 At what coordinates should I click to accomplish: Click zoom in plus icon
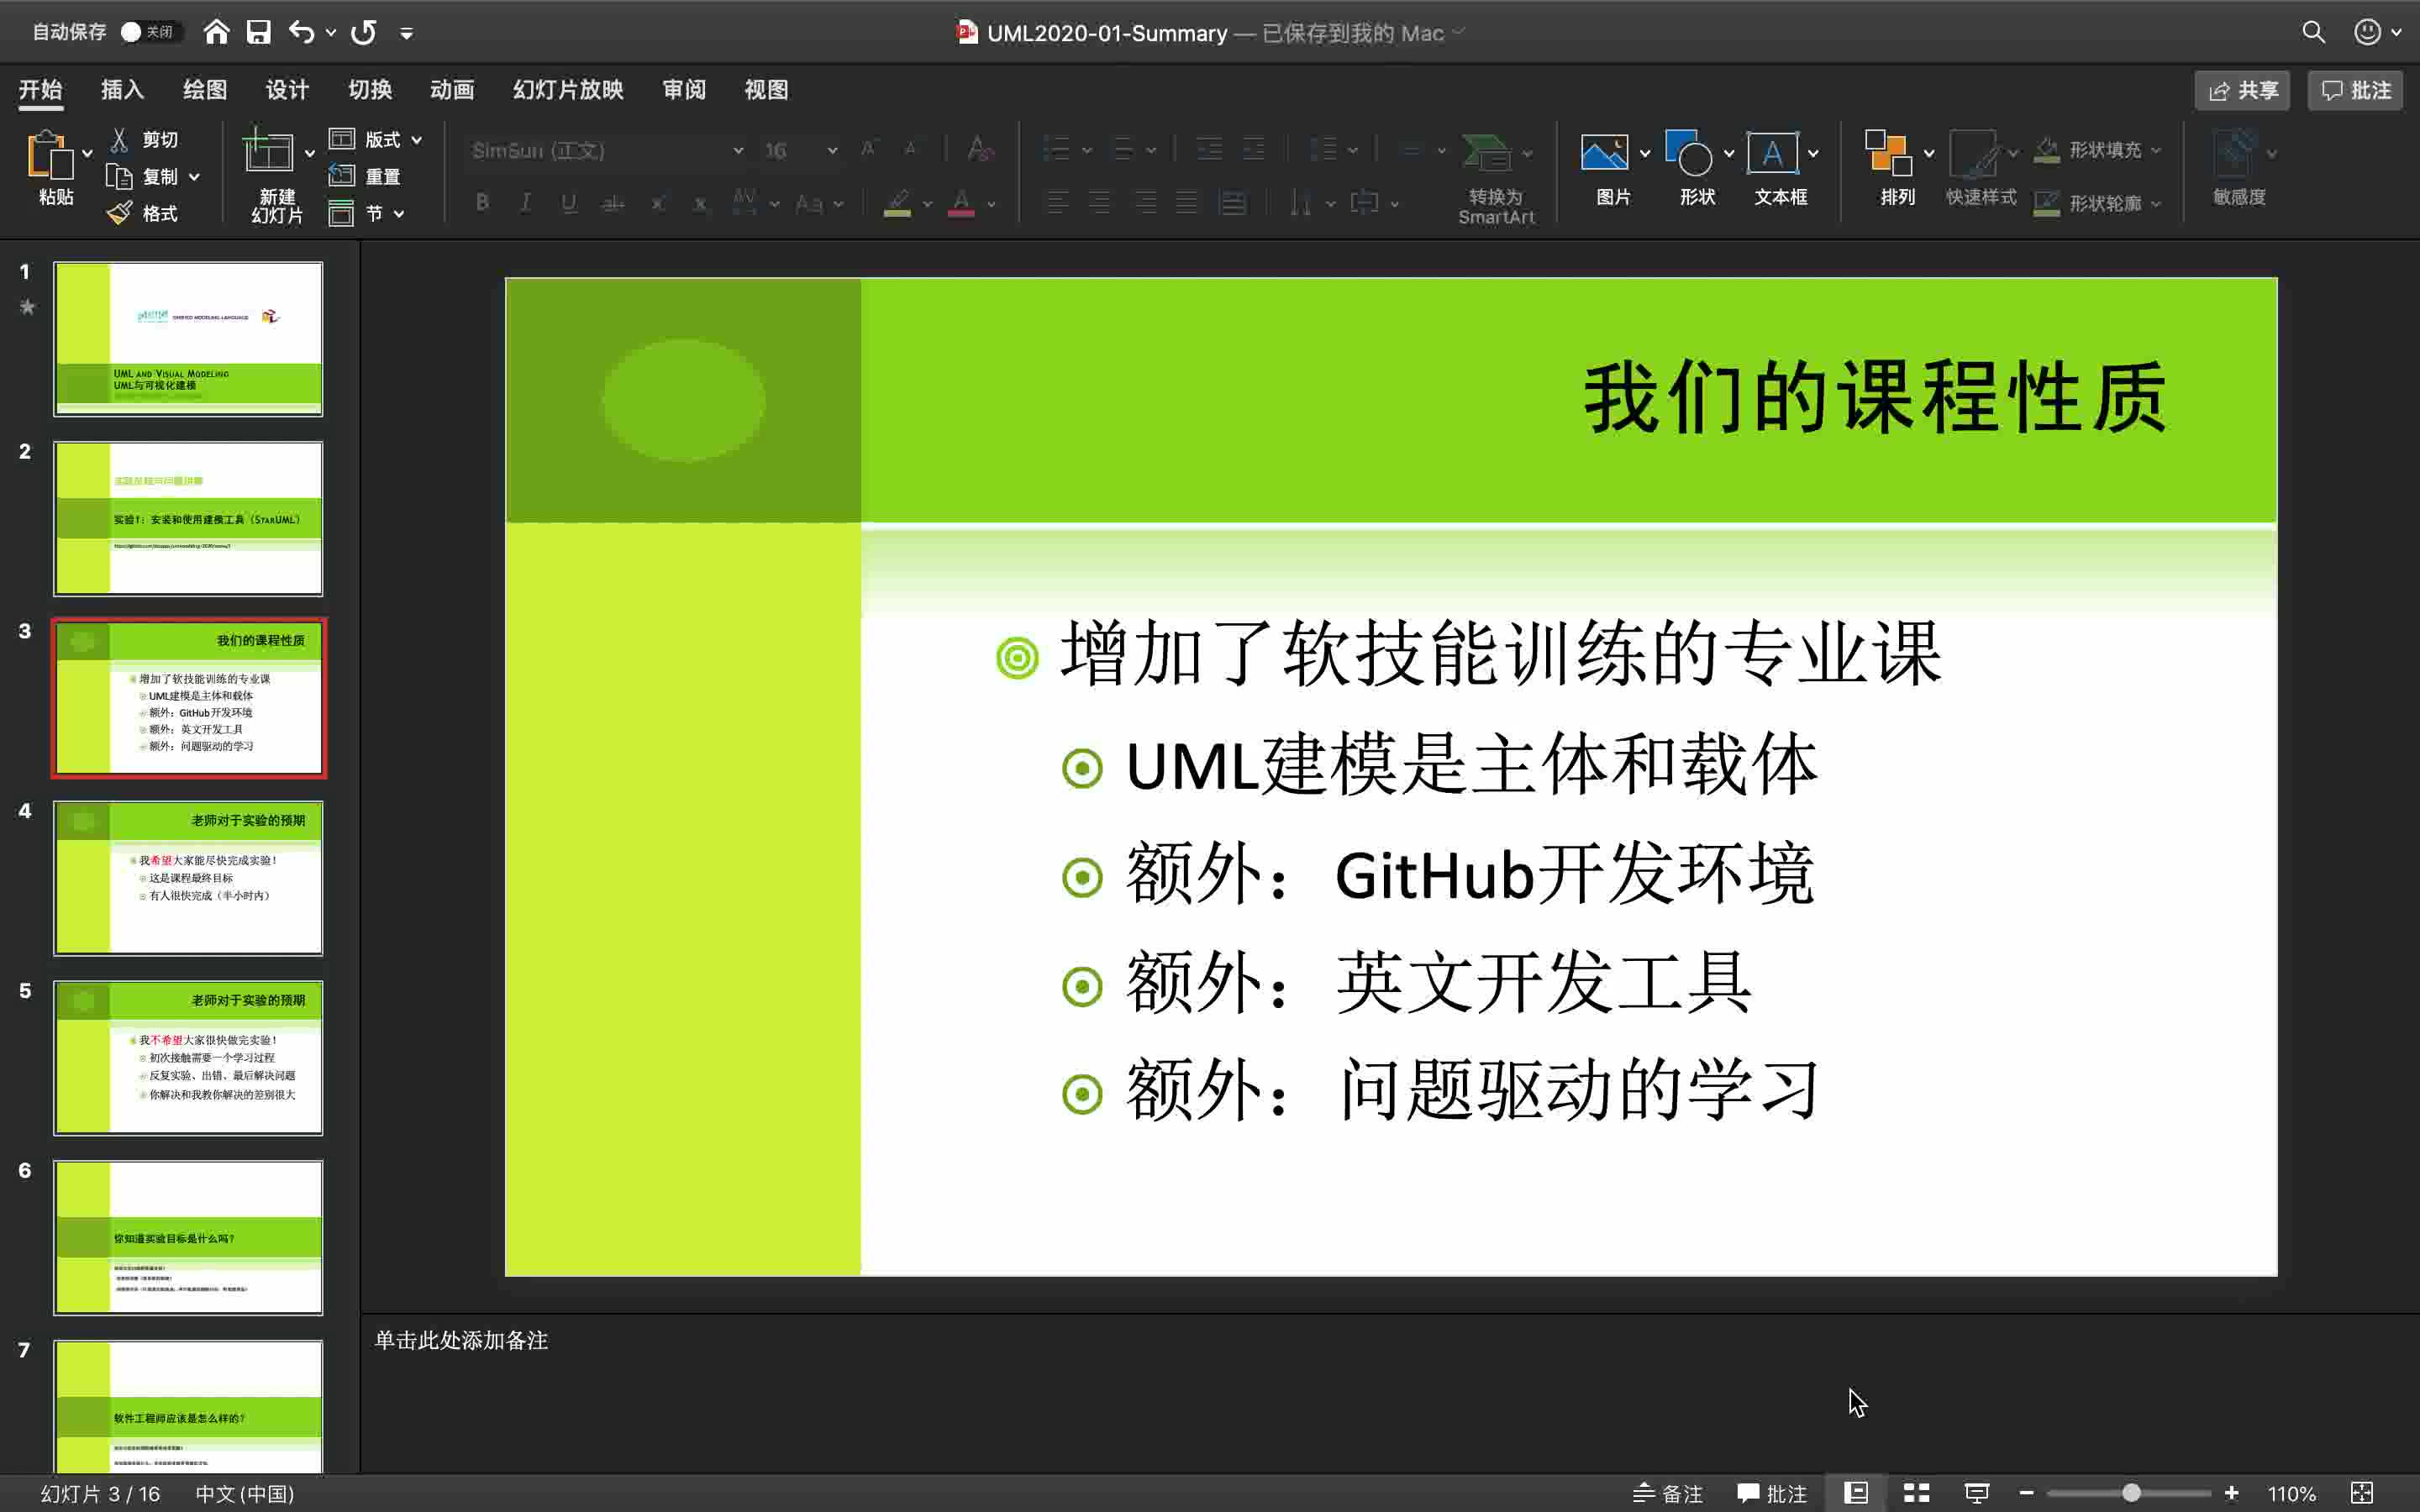[2231, 1493]
